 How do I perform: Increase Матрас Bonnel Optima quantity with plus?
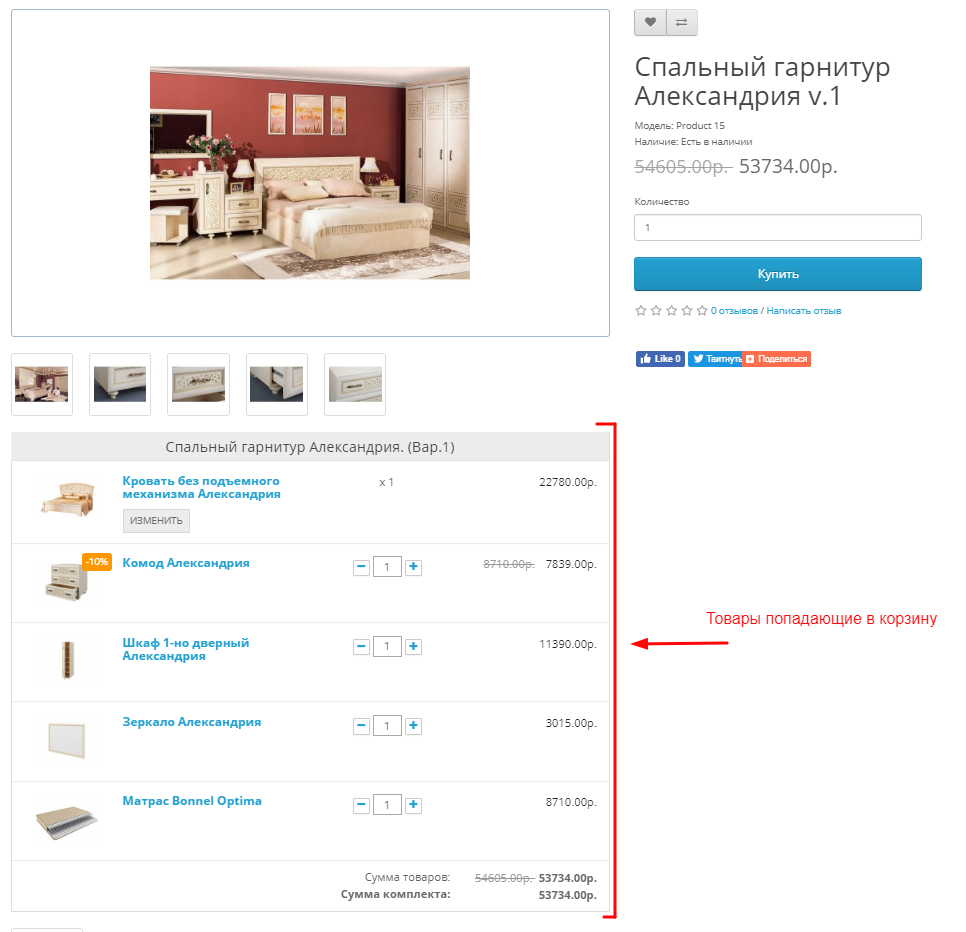point(413,804)
